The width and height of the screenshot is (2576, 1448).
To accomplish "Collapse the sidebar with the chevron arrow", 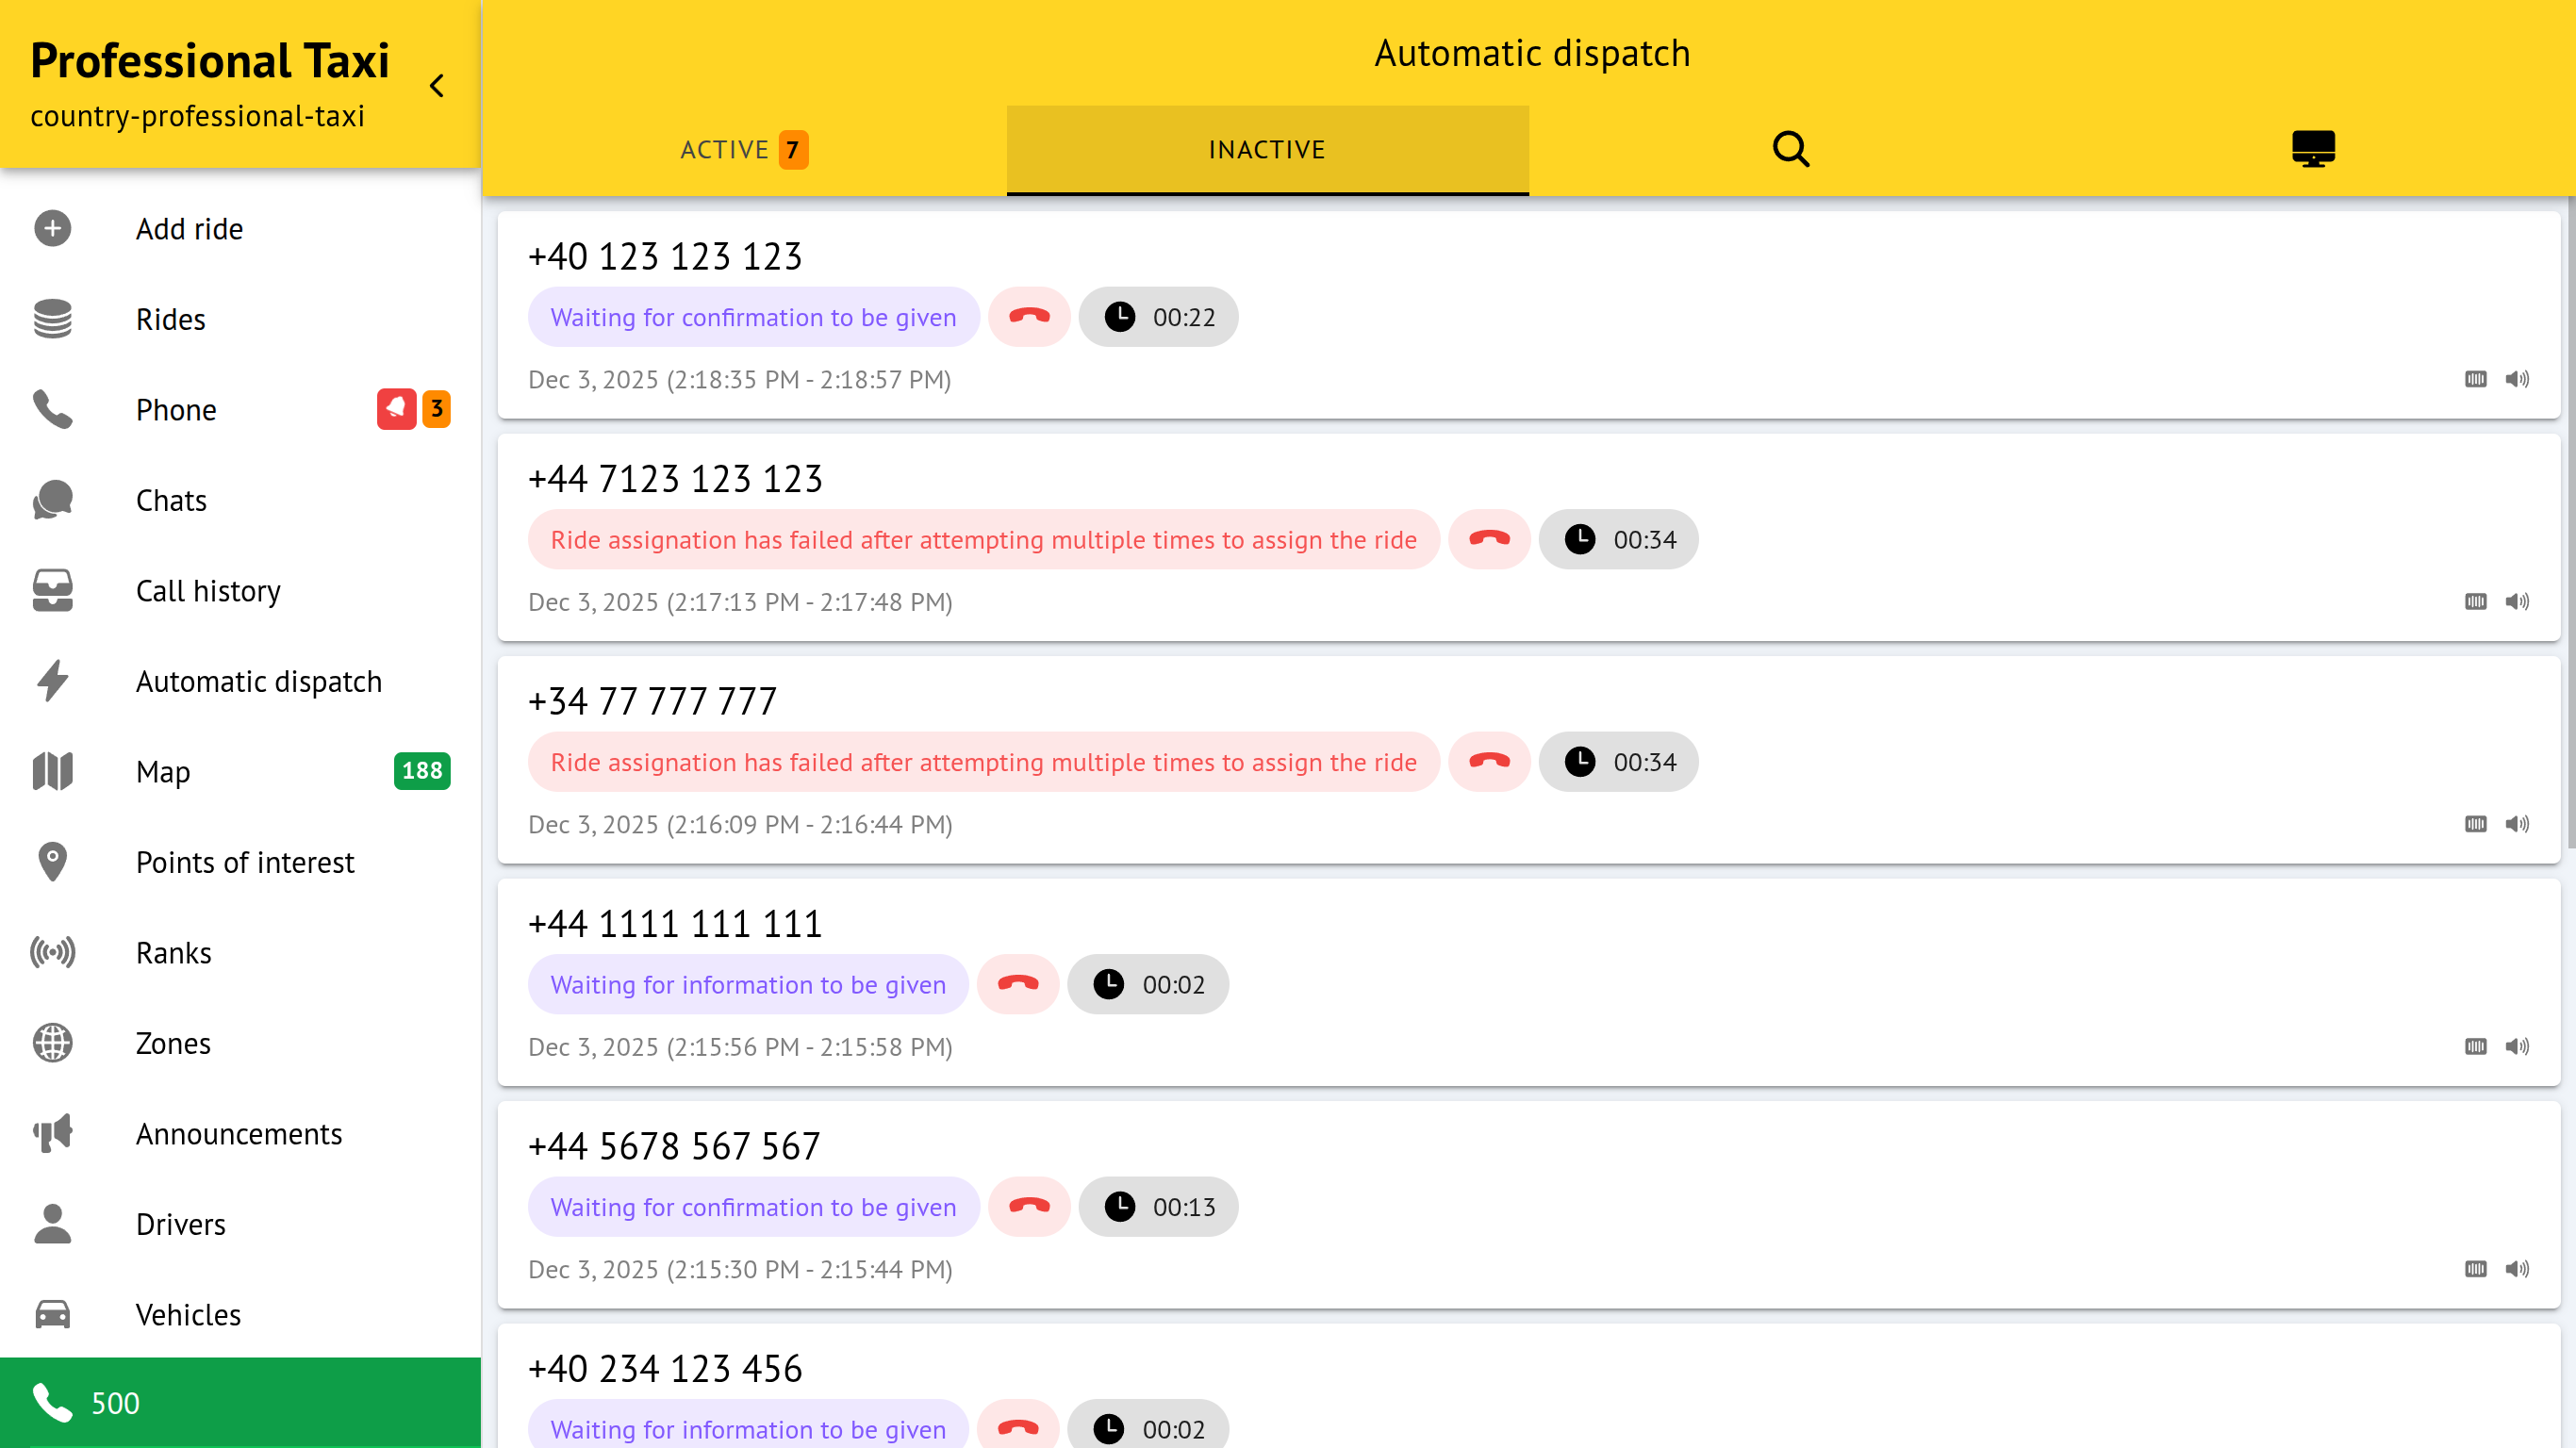I will [437, 86].
